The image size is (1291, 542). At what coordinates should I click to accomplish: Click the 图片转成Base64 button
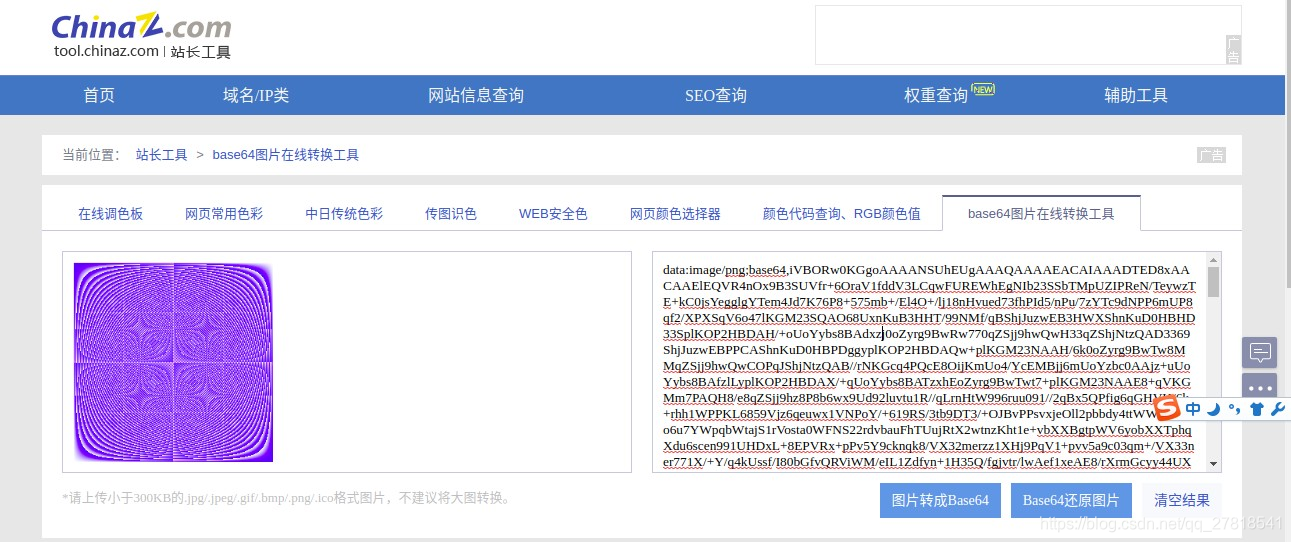[940, 501]
